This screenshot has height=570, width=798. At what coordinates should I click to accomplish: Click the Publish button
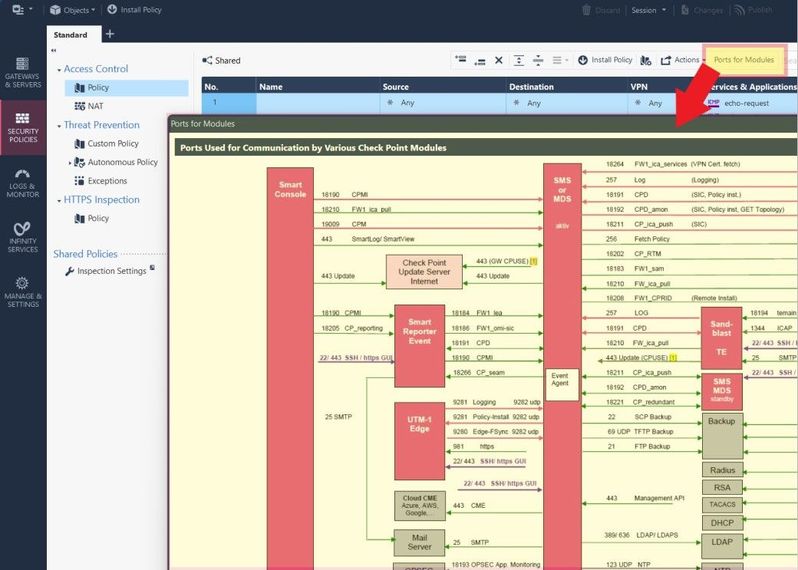point(754,10)
